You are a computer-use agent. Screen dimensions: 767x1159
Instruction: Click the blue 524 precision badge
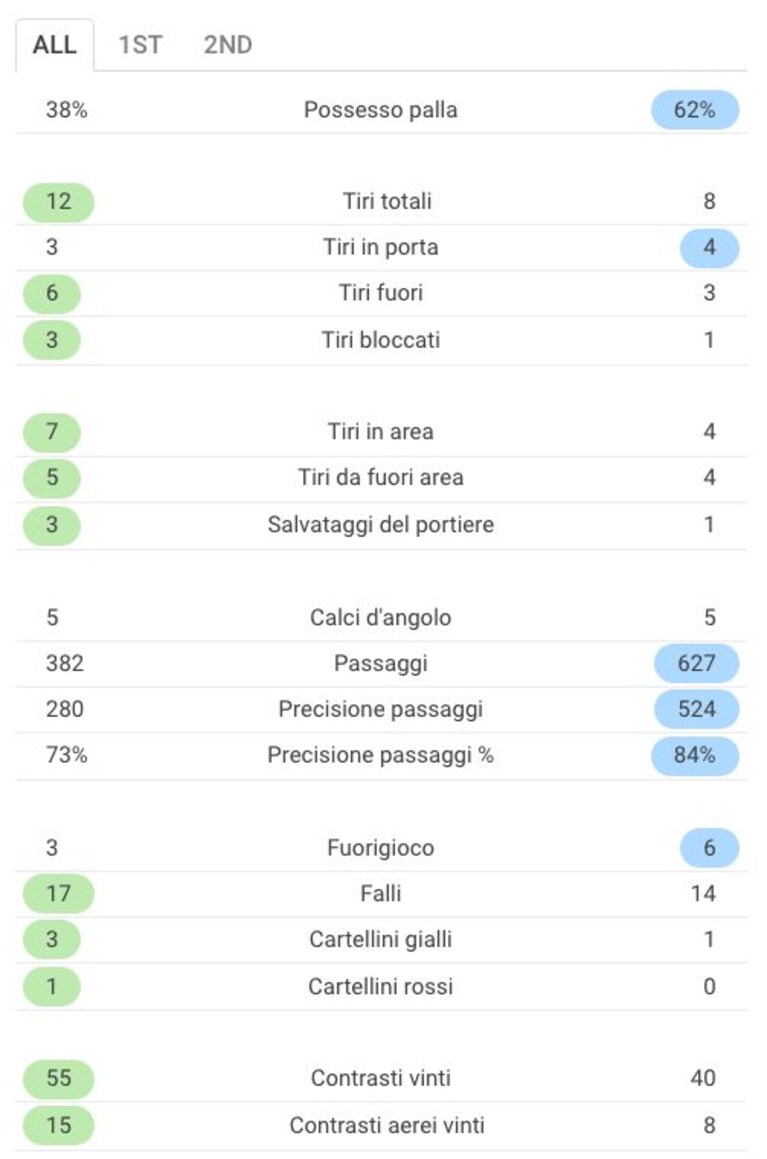[x=696, y=710]
